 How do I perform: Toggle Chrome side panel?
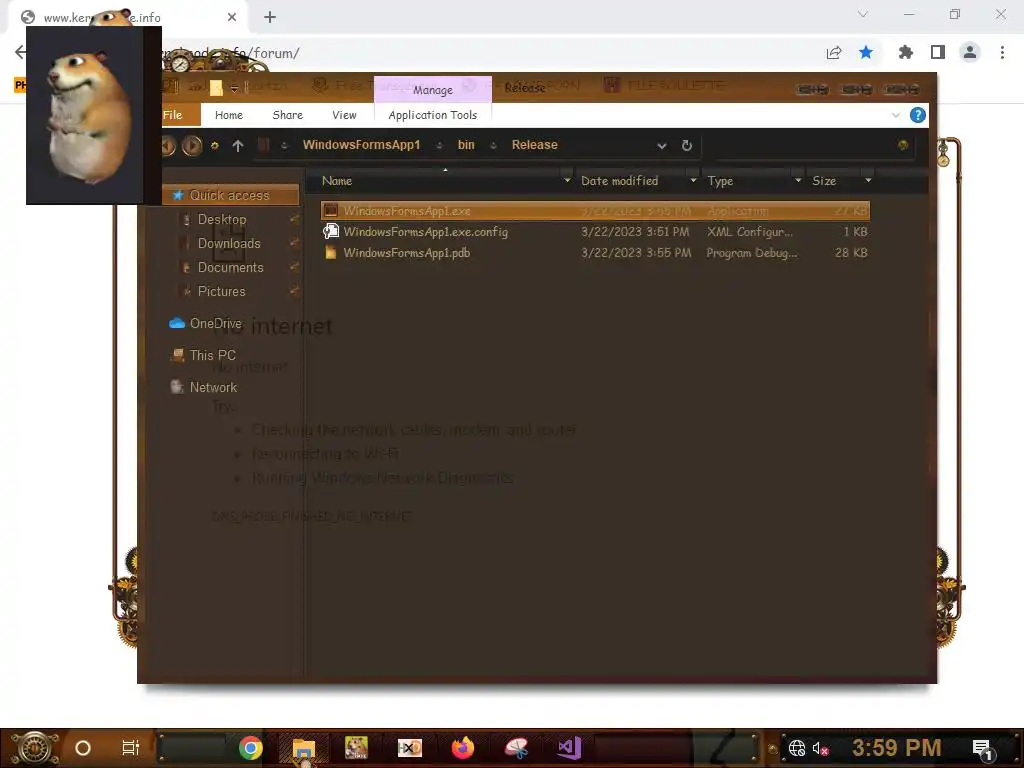click(x=938, y=52)
